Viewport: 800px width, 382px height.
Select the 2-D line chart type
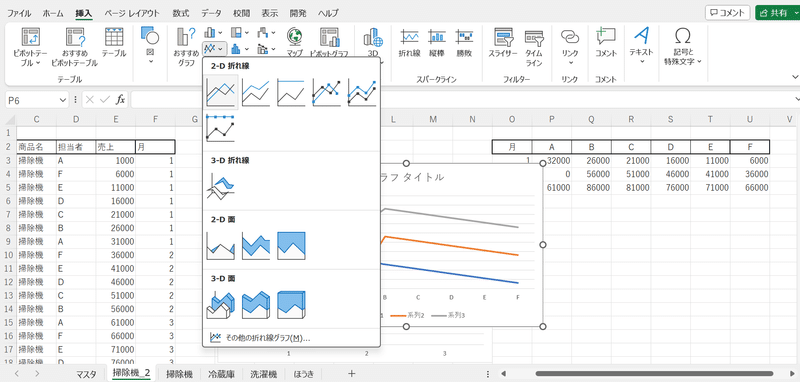[x=220, y=93]
